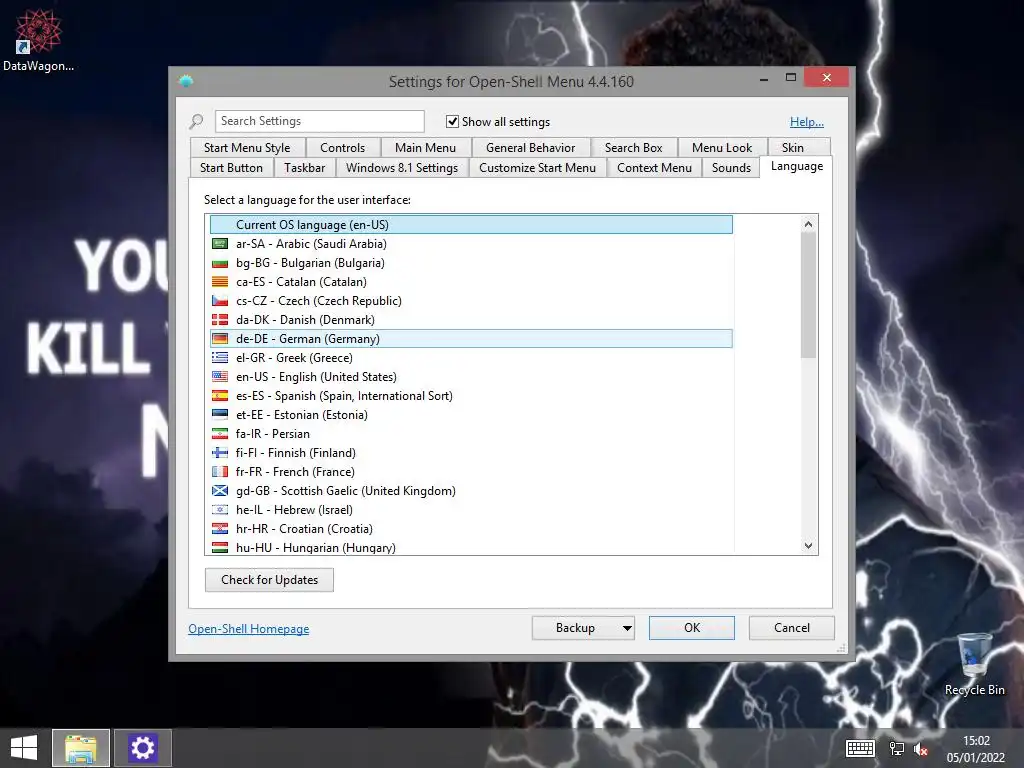Select ar-SA - Arabic (Saudi Arabia) text

tap(311, 244)
